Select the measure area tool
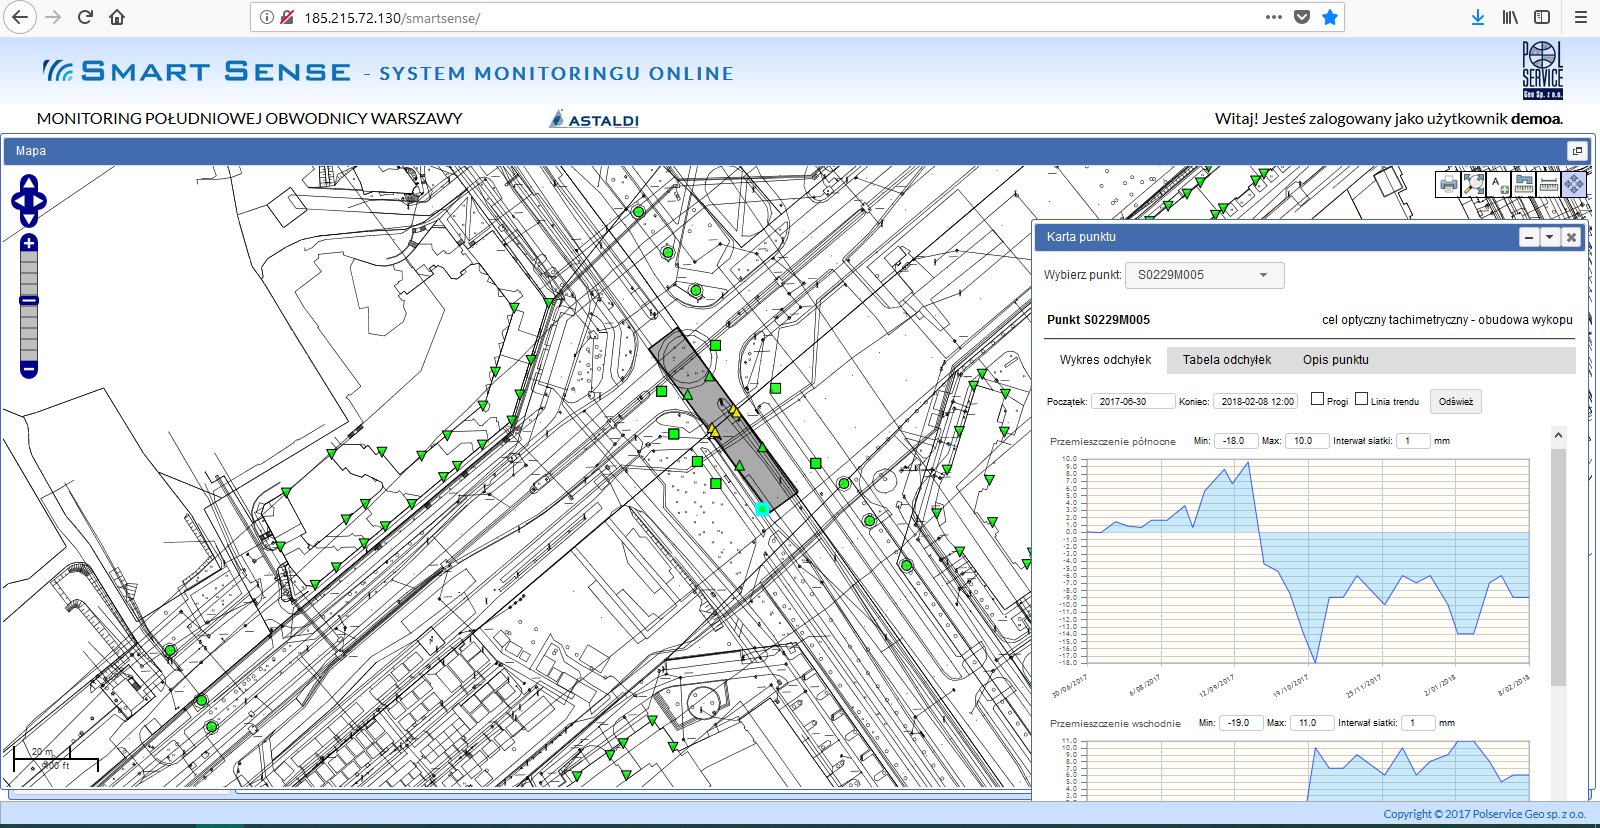Viewport: 1600px width, 828px height. 1524,184
